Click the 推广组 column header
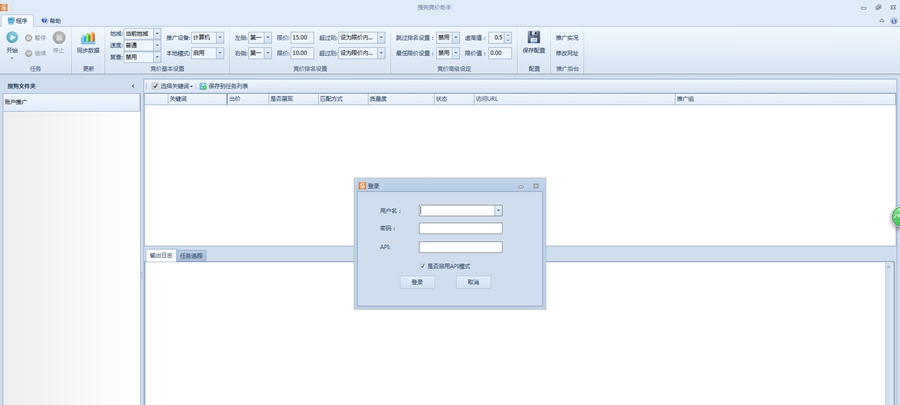The height and width of the screenshot is (405, 900). tap(785, 99)
